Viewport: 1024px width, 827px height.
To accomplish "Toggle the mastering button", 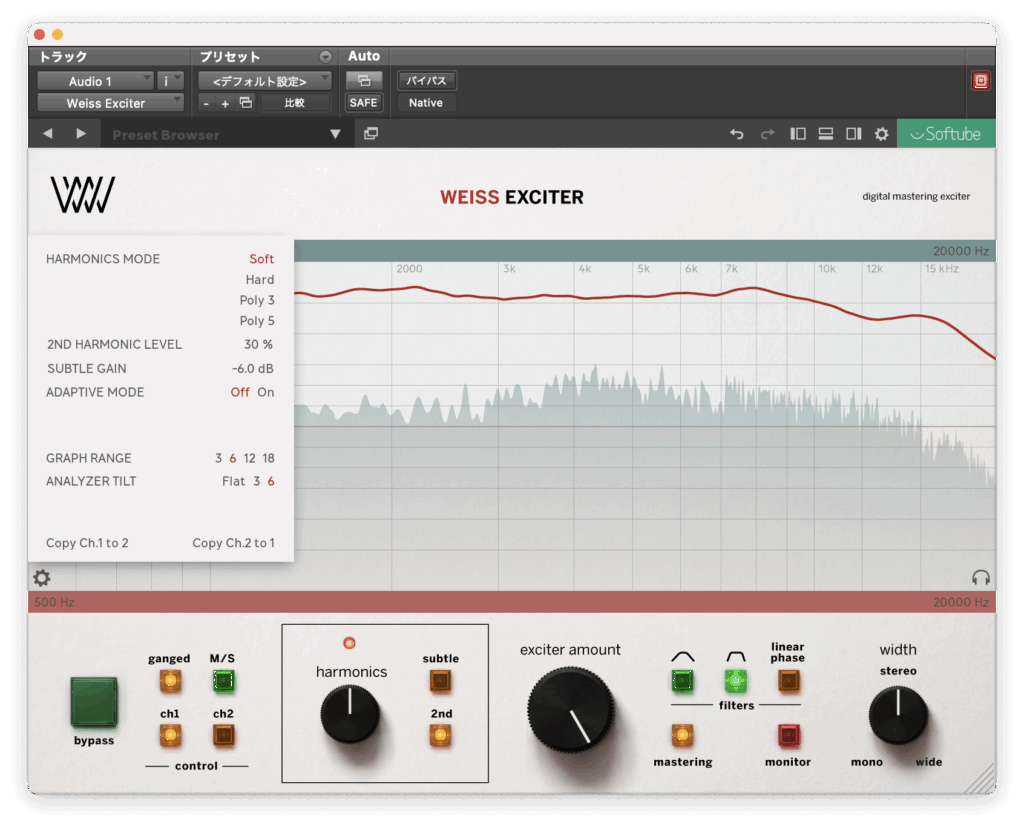I will point(682,736).
